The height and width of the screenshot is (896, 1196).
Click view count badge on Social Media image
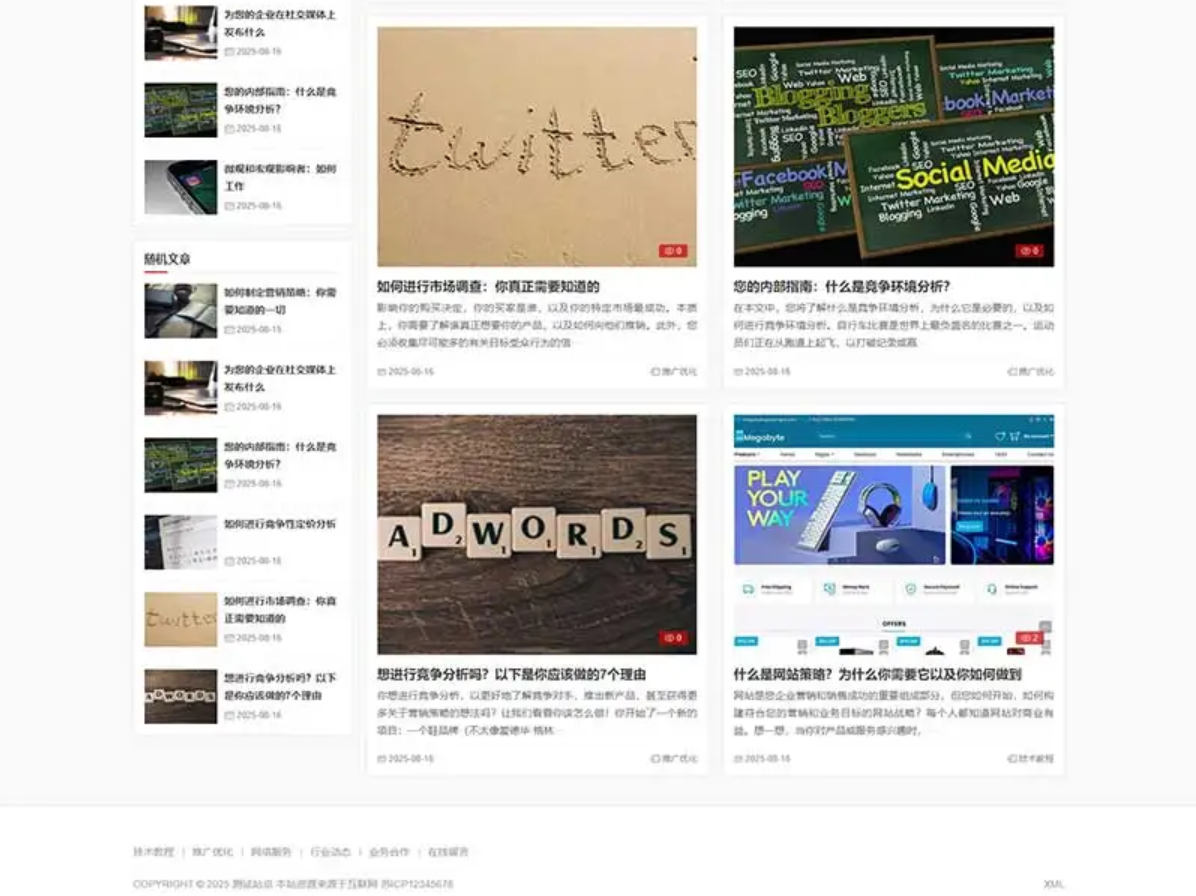(1029, 251)
